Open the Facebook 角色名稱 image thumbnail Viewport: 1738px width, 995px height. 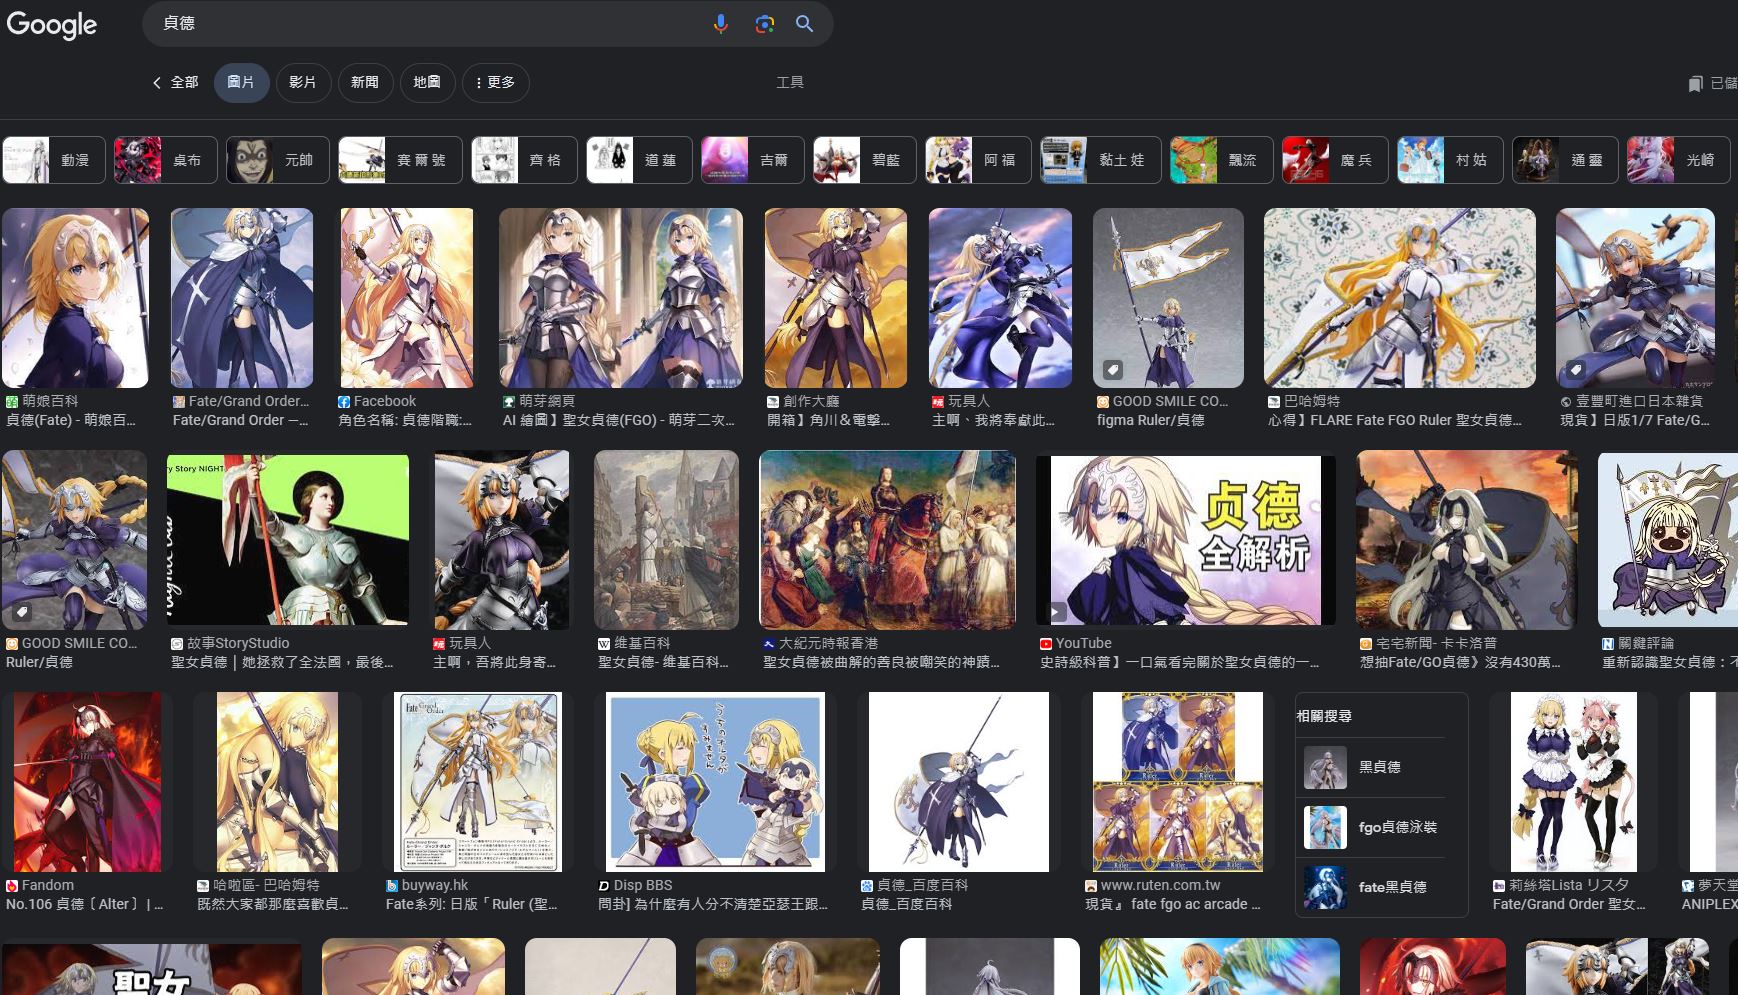407,298
